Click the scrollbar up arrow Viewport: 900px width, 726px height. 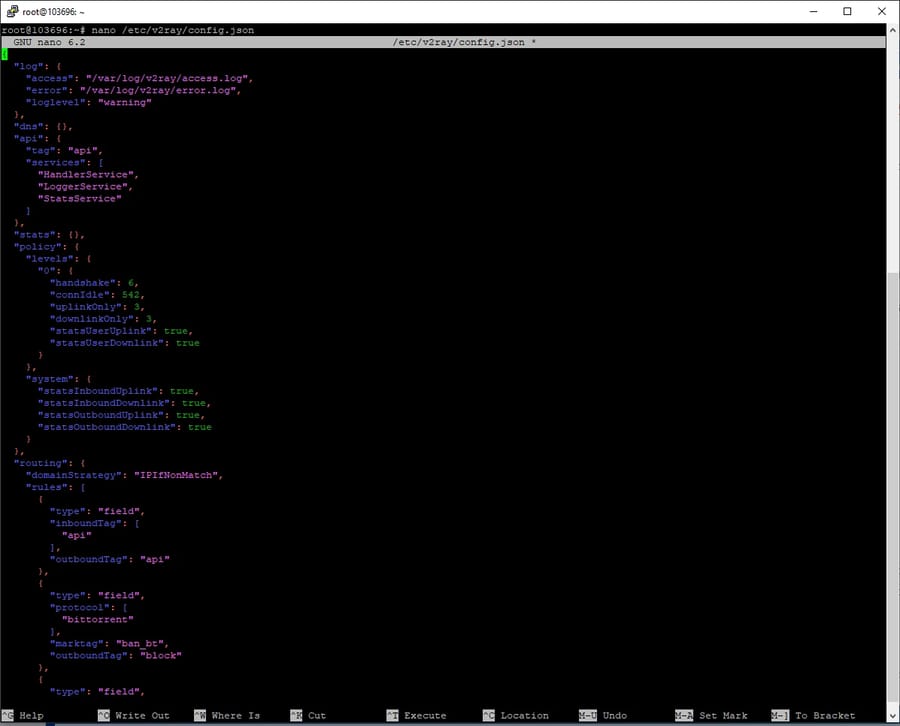pos(892,29)
